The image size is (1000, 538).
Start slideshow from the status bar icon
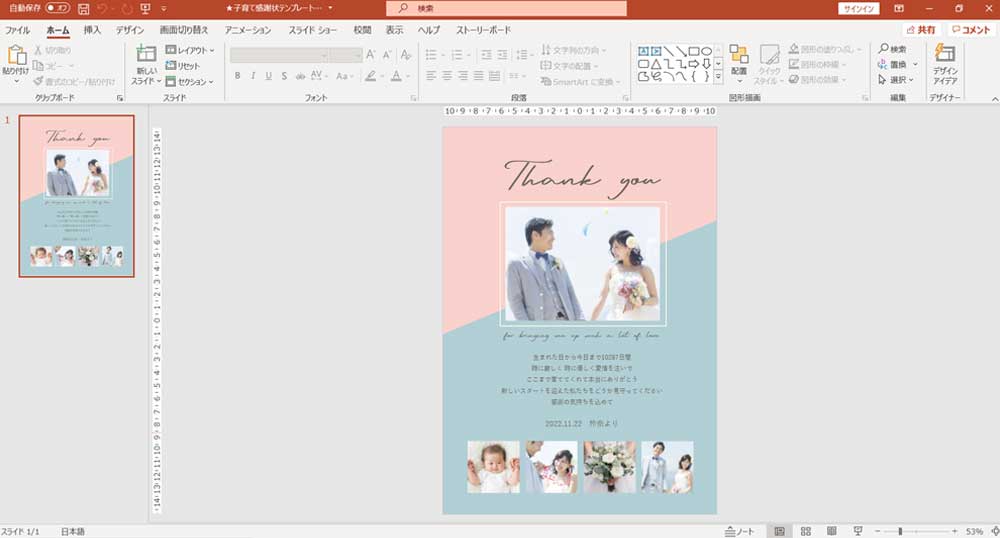click(x=857, y=530)
